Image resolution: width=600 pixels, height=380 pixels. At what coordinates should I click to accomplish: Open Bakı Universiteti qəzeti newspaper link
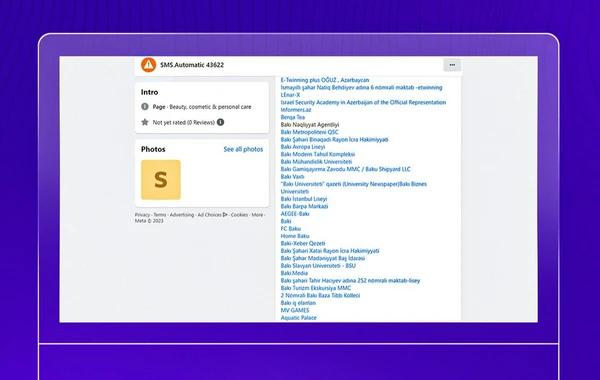(354, 188)
